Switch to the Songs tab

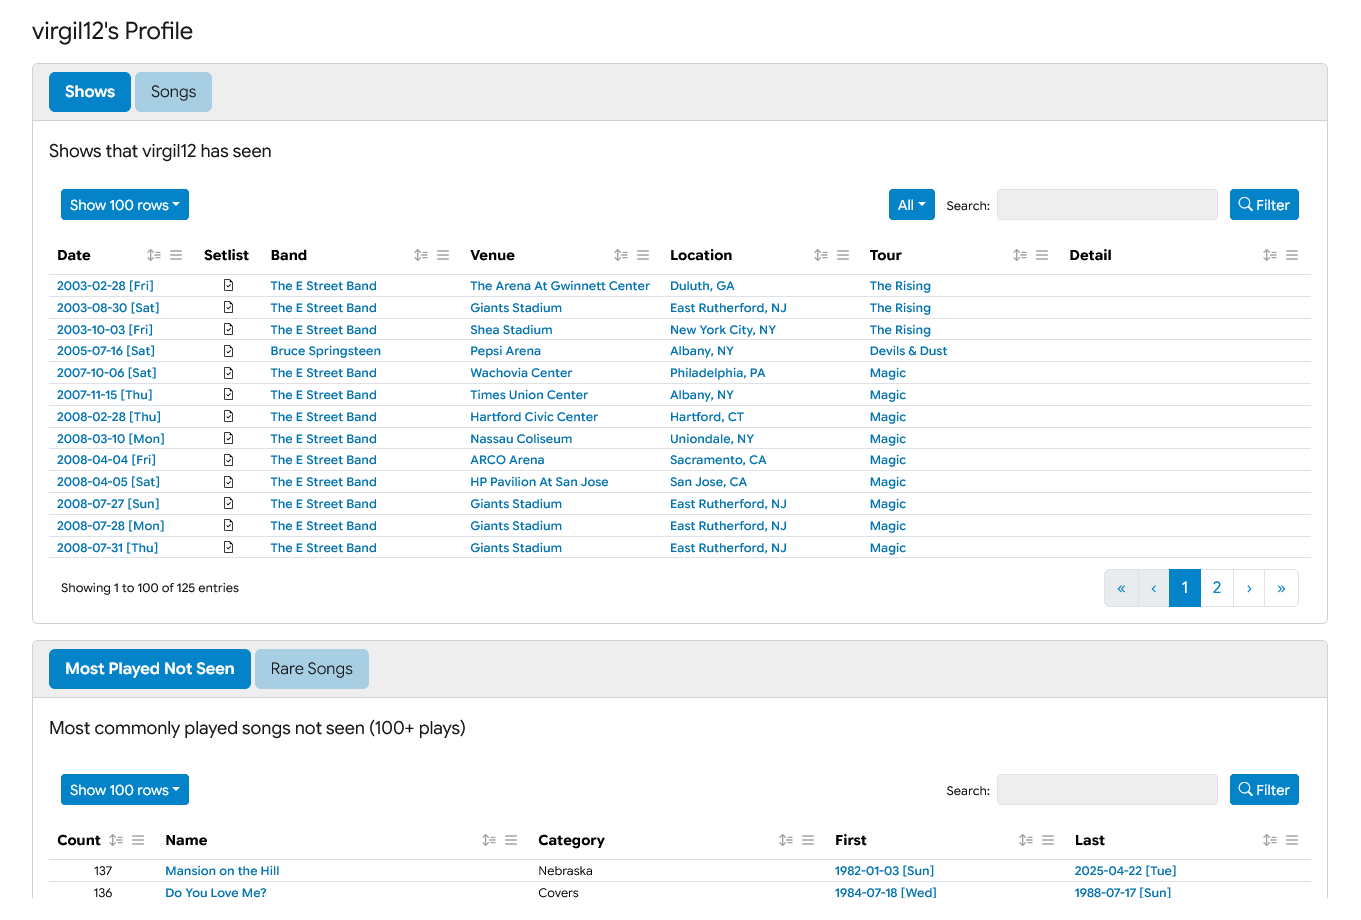coord(173,92)
